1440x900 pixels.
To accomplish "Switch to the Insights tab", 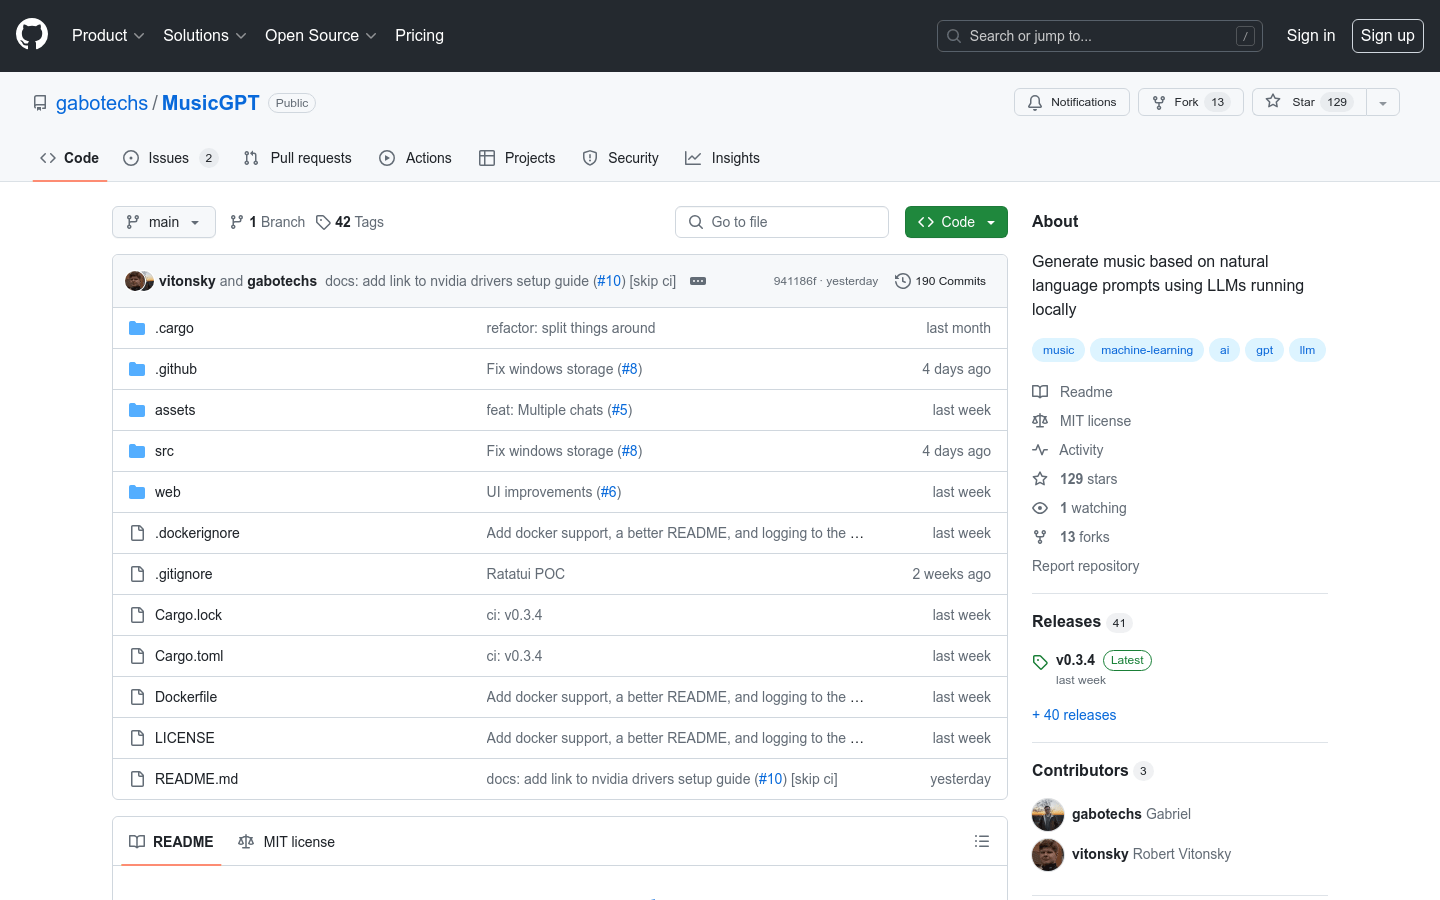I will coord(723,158).
